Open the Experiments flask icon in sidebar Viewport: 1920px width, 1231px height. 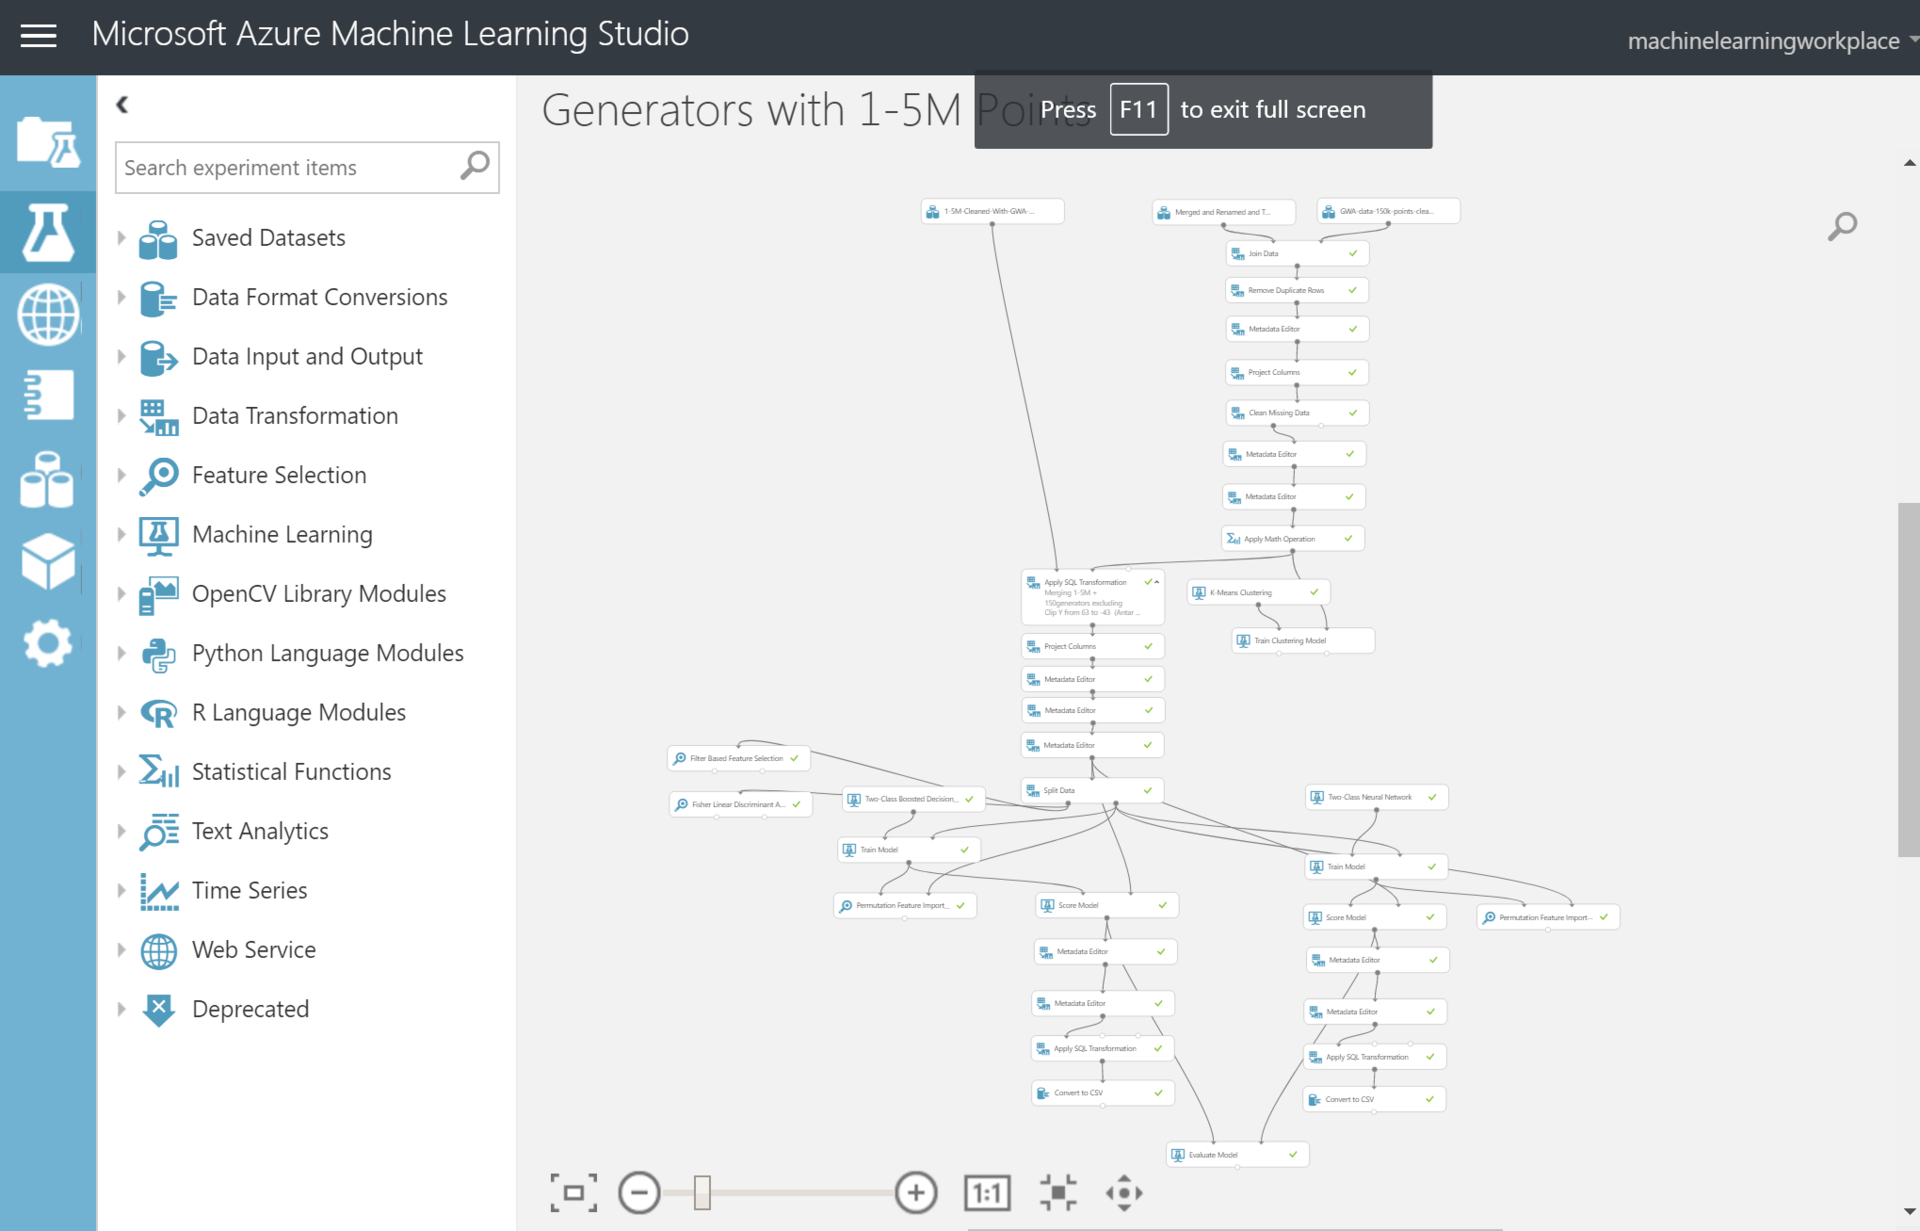pos(47,232)
